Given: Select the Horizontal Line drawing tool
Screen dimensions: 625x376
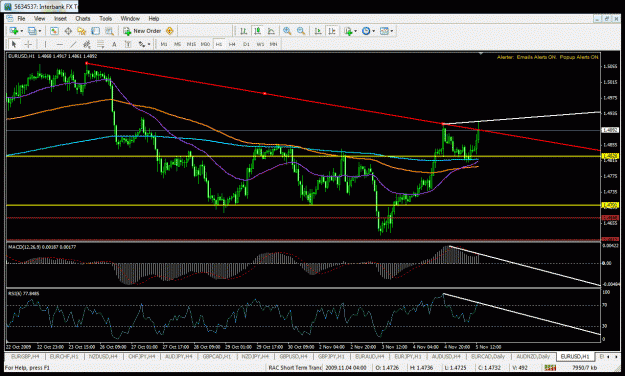Looking at the screenshot, I should tap(59, 44).
